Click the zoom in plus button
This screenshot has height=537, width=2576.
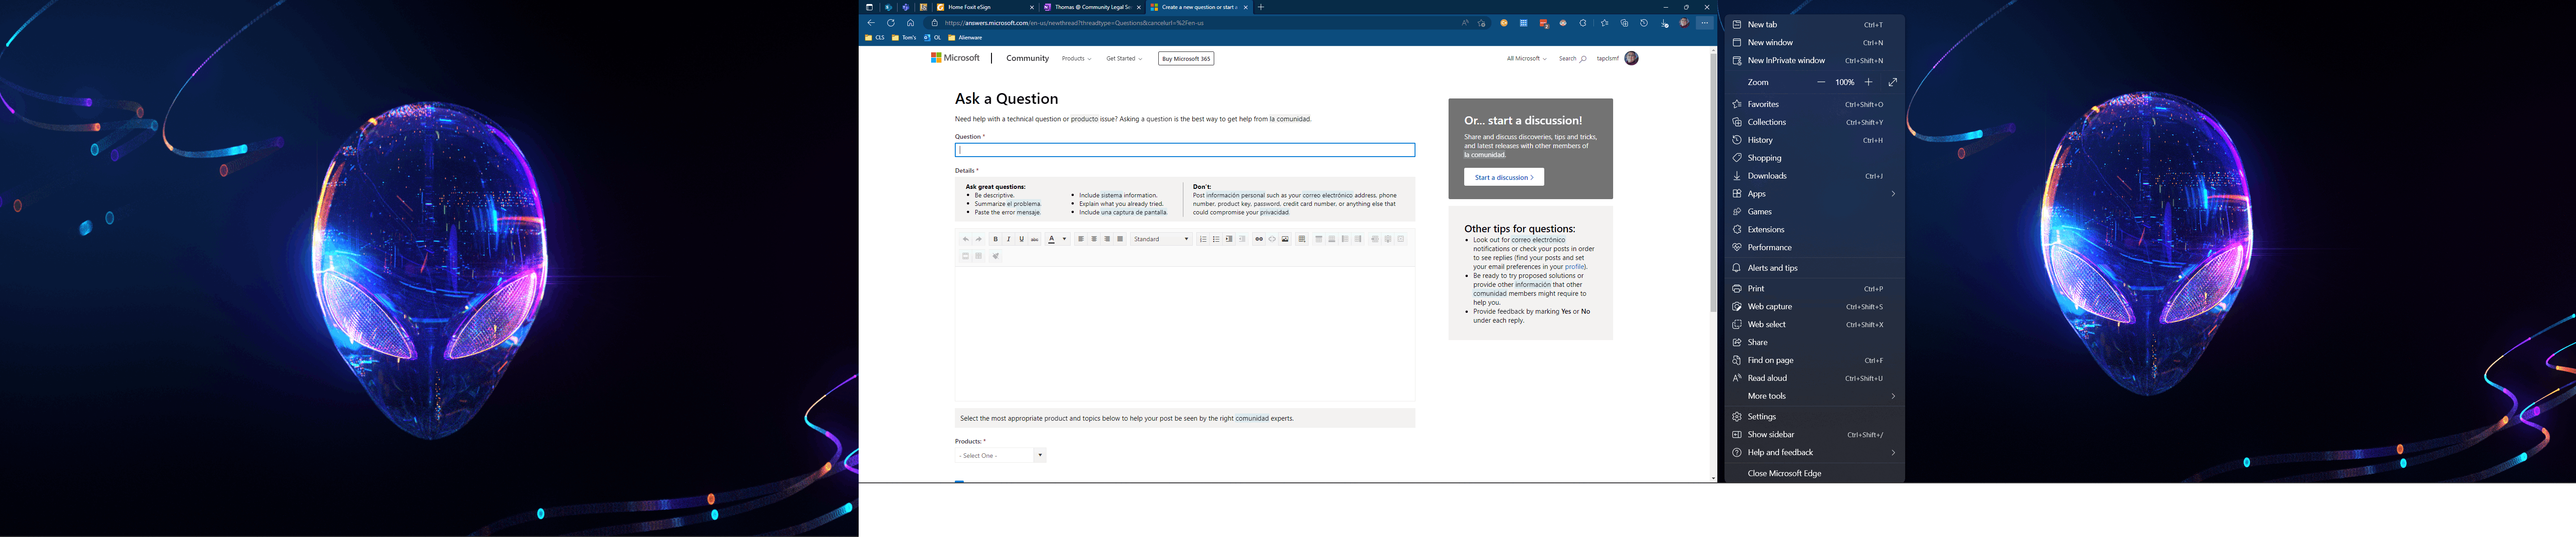1868,82
